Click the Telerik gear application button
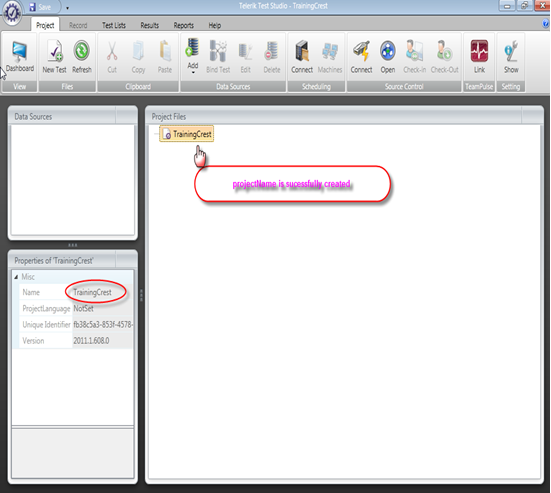551x493 pixels. pos(12,13)
